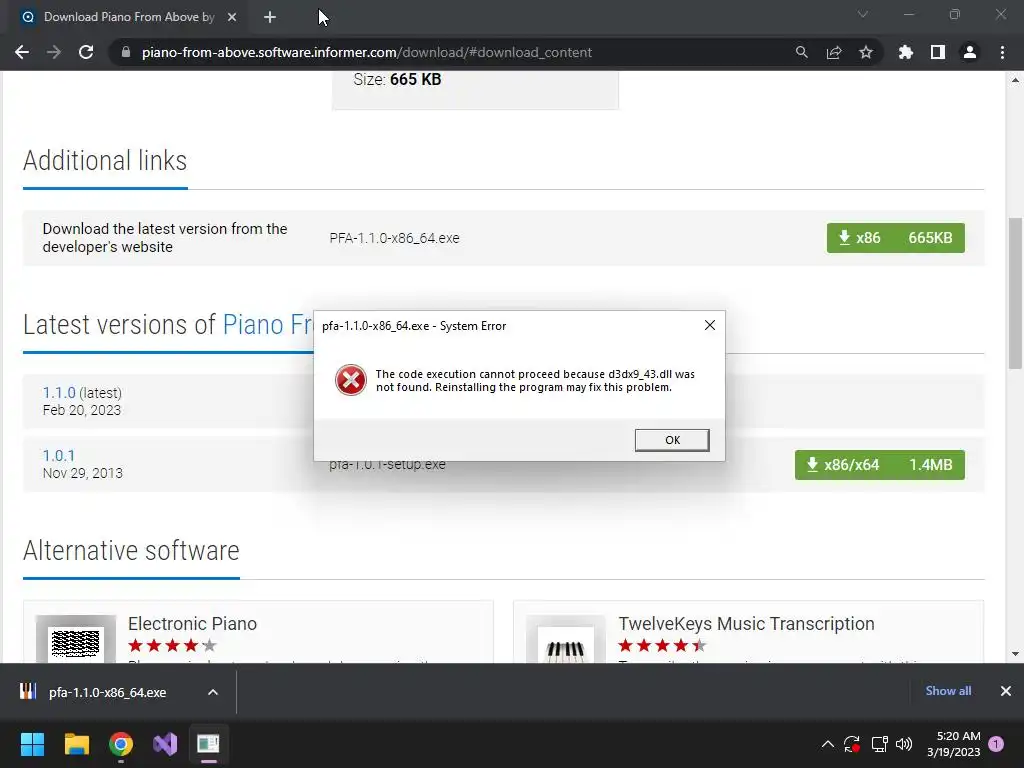Select the Download Piano From Above tab
The image size is (1024, 768).
[x=129, y=17]
